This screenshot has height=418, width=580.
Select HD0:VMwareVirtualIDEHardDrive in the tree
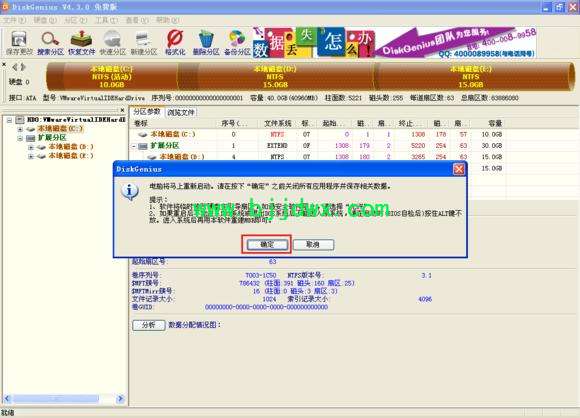(76, 119)
